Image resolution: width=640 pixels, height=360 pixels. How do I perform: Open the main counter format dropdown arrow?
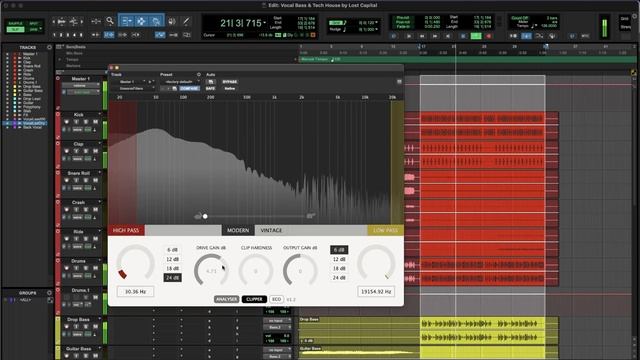(264, 23)
